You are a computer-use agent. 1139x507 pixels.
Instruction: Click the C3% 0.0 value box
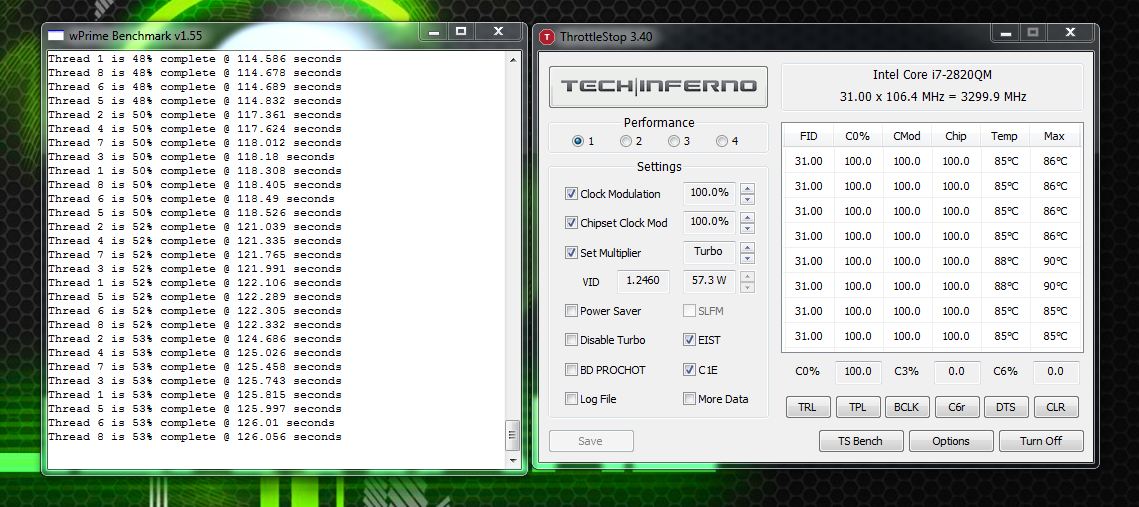[x=957, y=371]
